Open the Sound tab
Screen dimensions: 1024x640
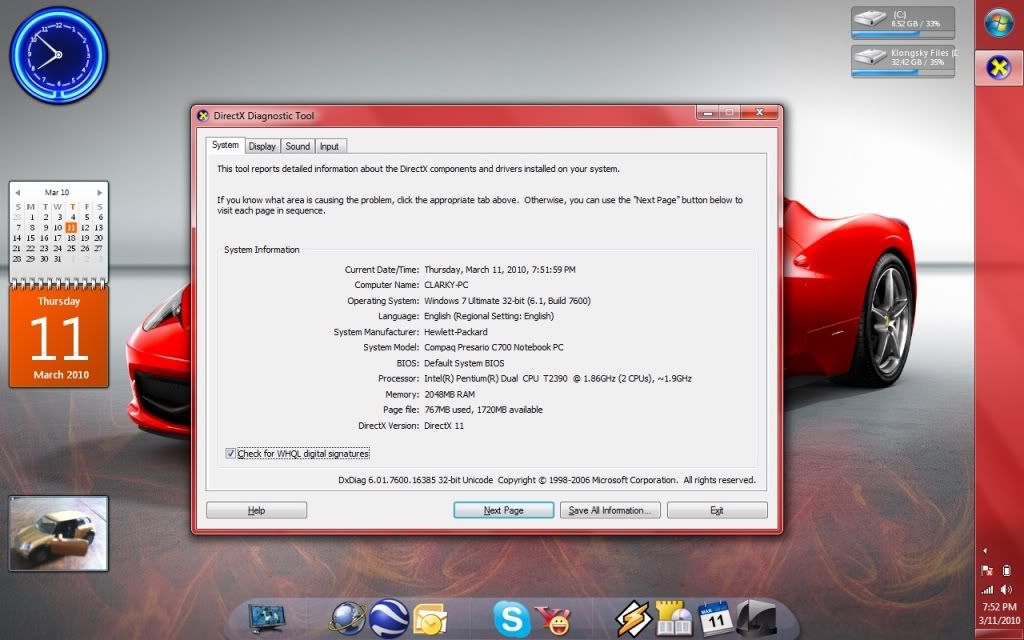298,146
